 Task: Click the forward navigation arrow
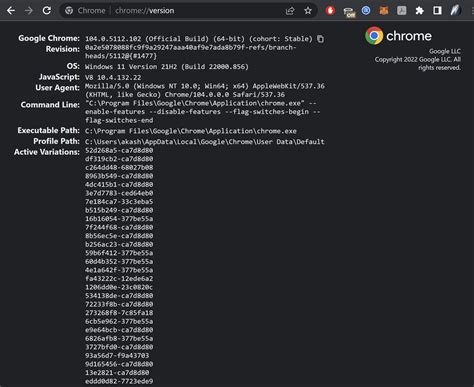(29, 11)
